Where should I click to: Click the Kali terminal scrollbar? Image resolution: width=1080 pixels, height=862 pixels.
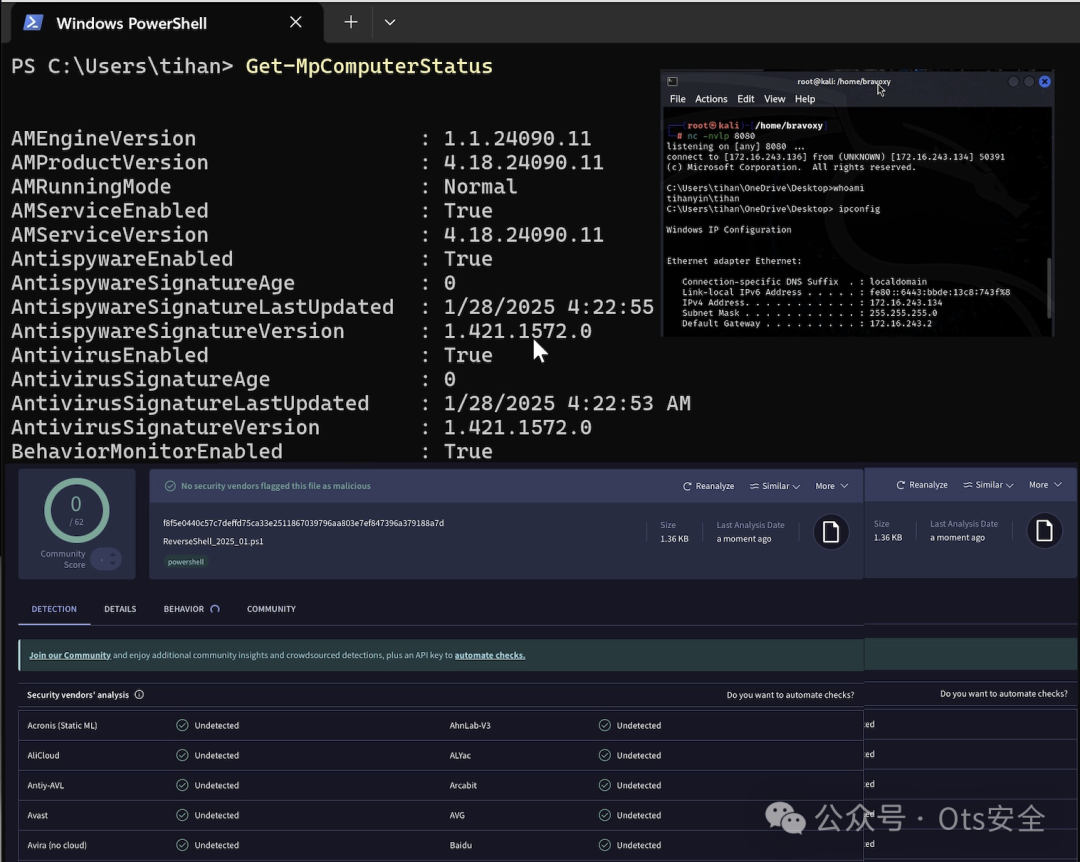[x=1049, y=287]
